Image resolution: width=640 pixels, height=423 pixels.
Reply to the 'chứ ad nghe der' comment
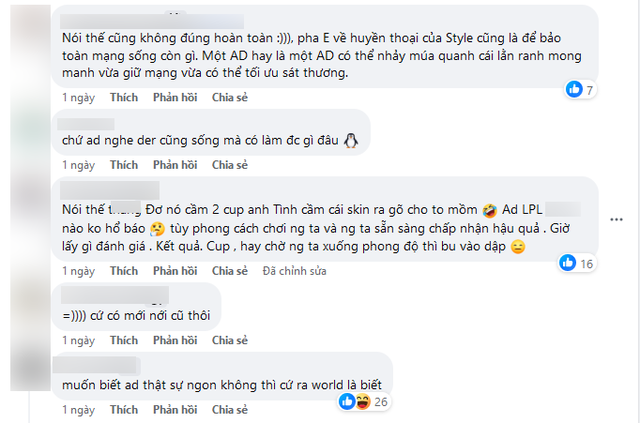pos(175,165)
